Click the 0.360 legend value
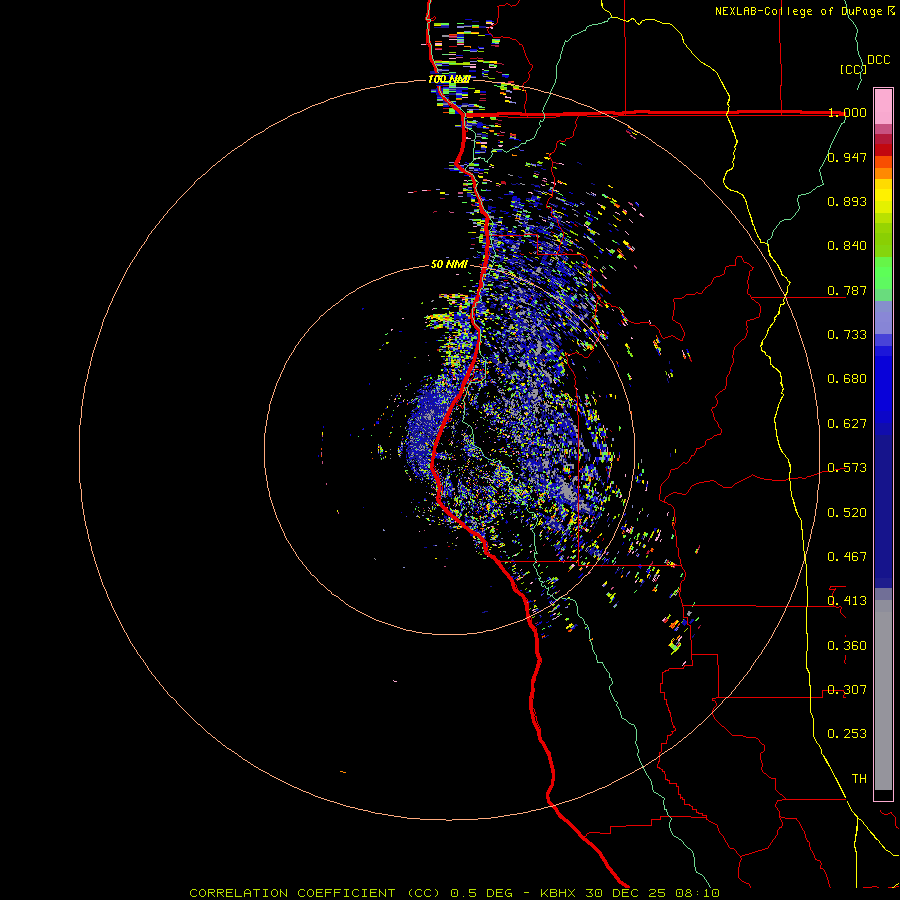 tap(847, 646)
